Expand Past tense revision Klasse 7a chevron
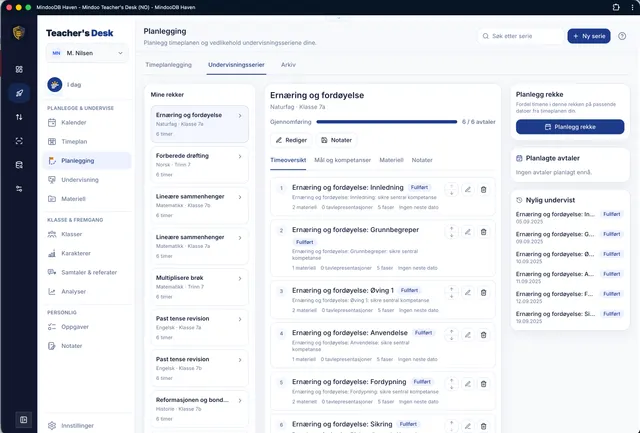The image size is (640, 433). (240, 319)
